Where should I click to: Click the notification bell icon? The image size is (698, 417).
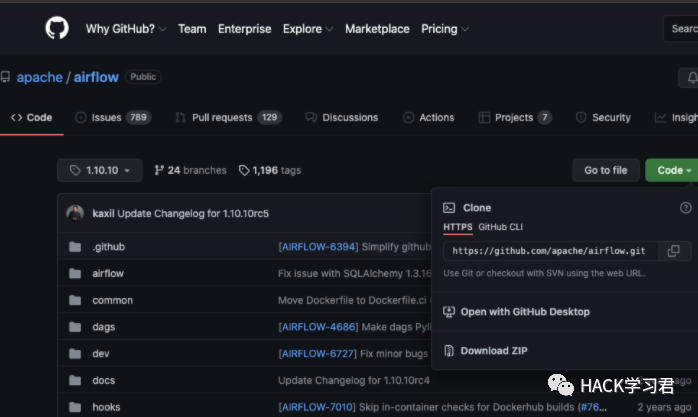coord(692,78)
